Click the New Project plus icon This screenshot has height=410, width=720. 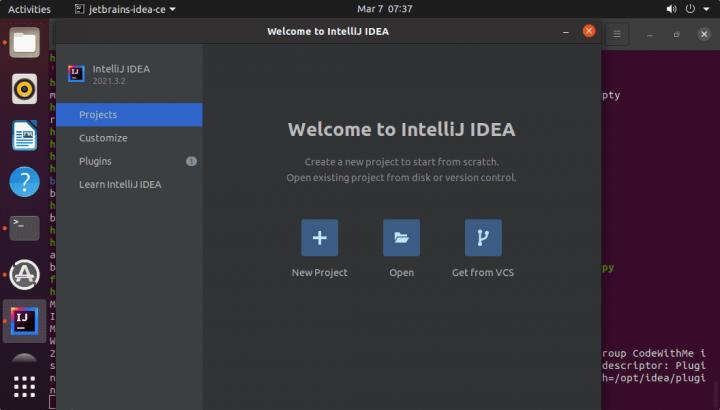click(319, 238)
